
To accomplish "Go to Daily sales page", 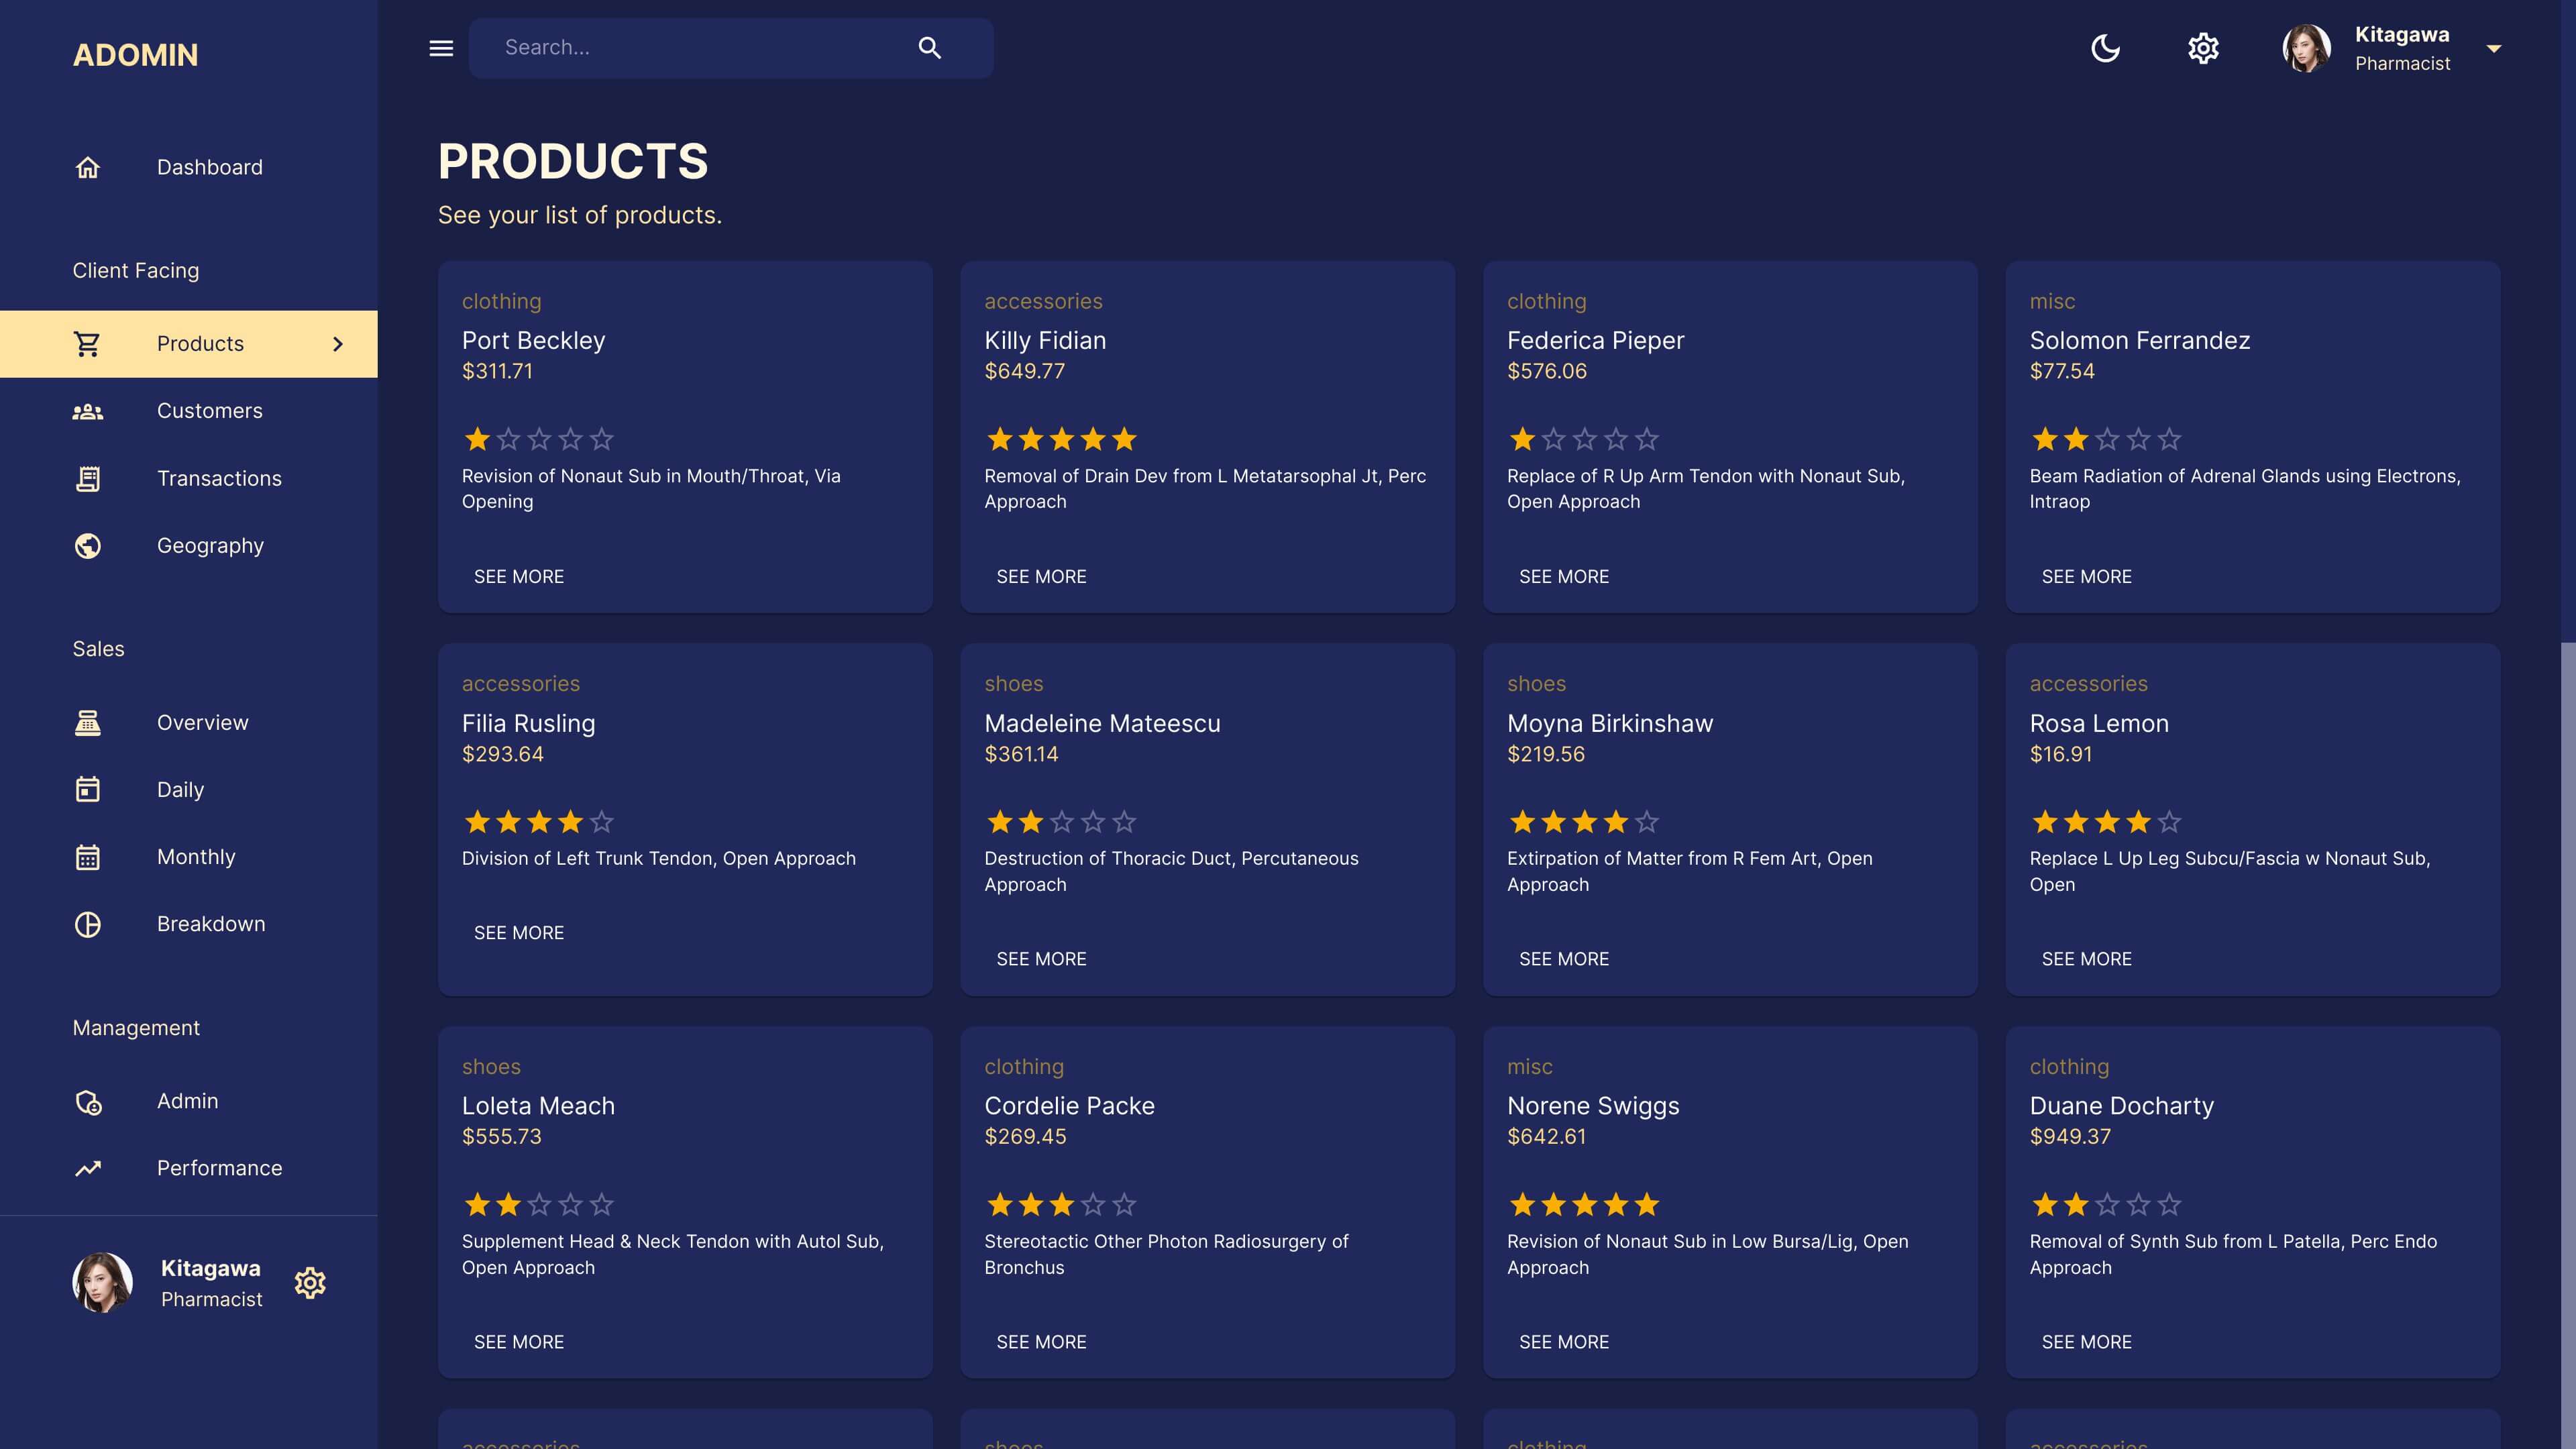I will click(189, 789).
